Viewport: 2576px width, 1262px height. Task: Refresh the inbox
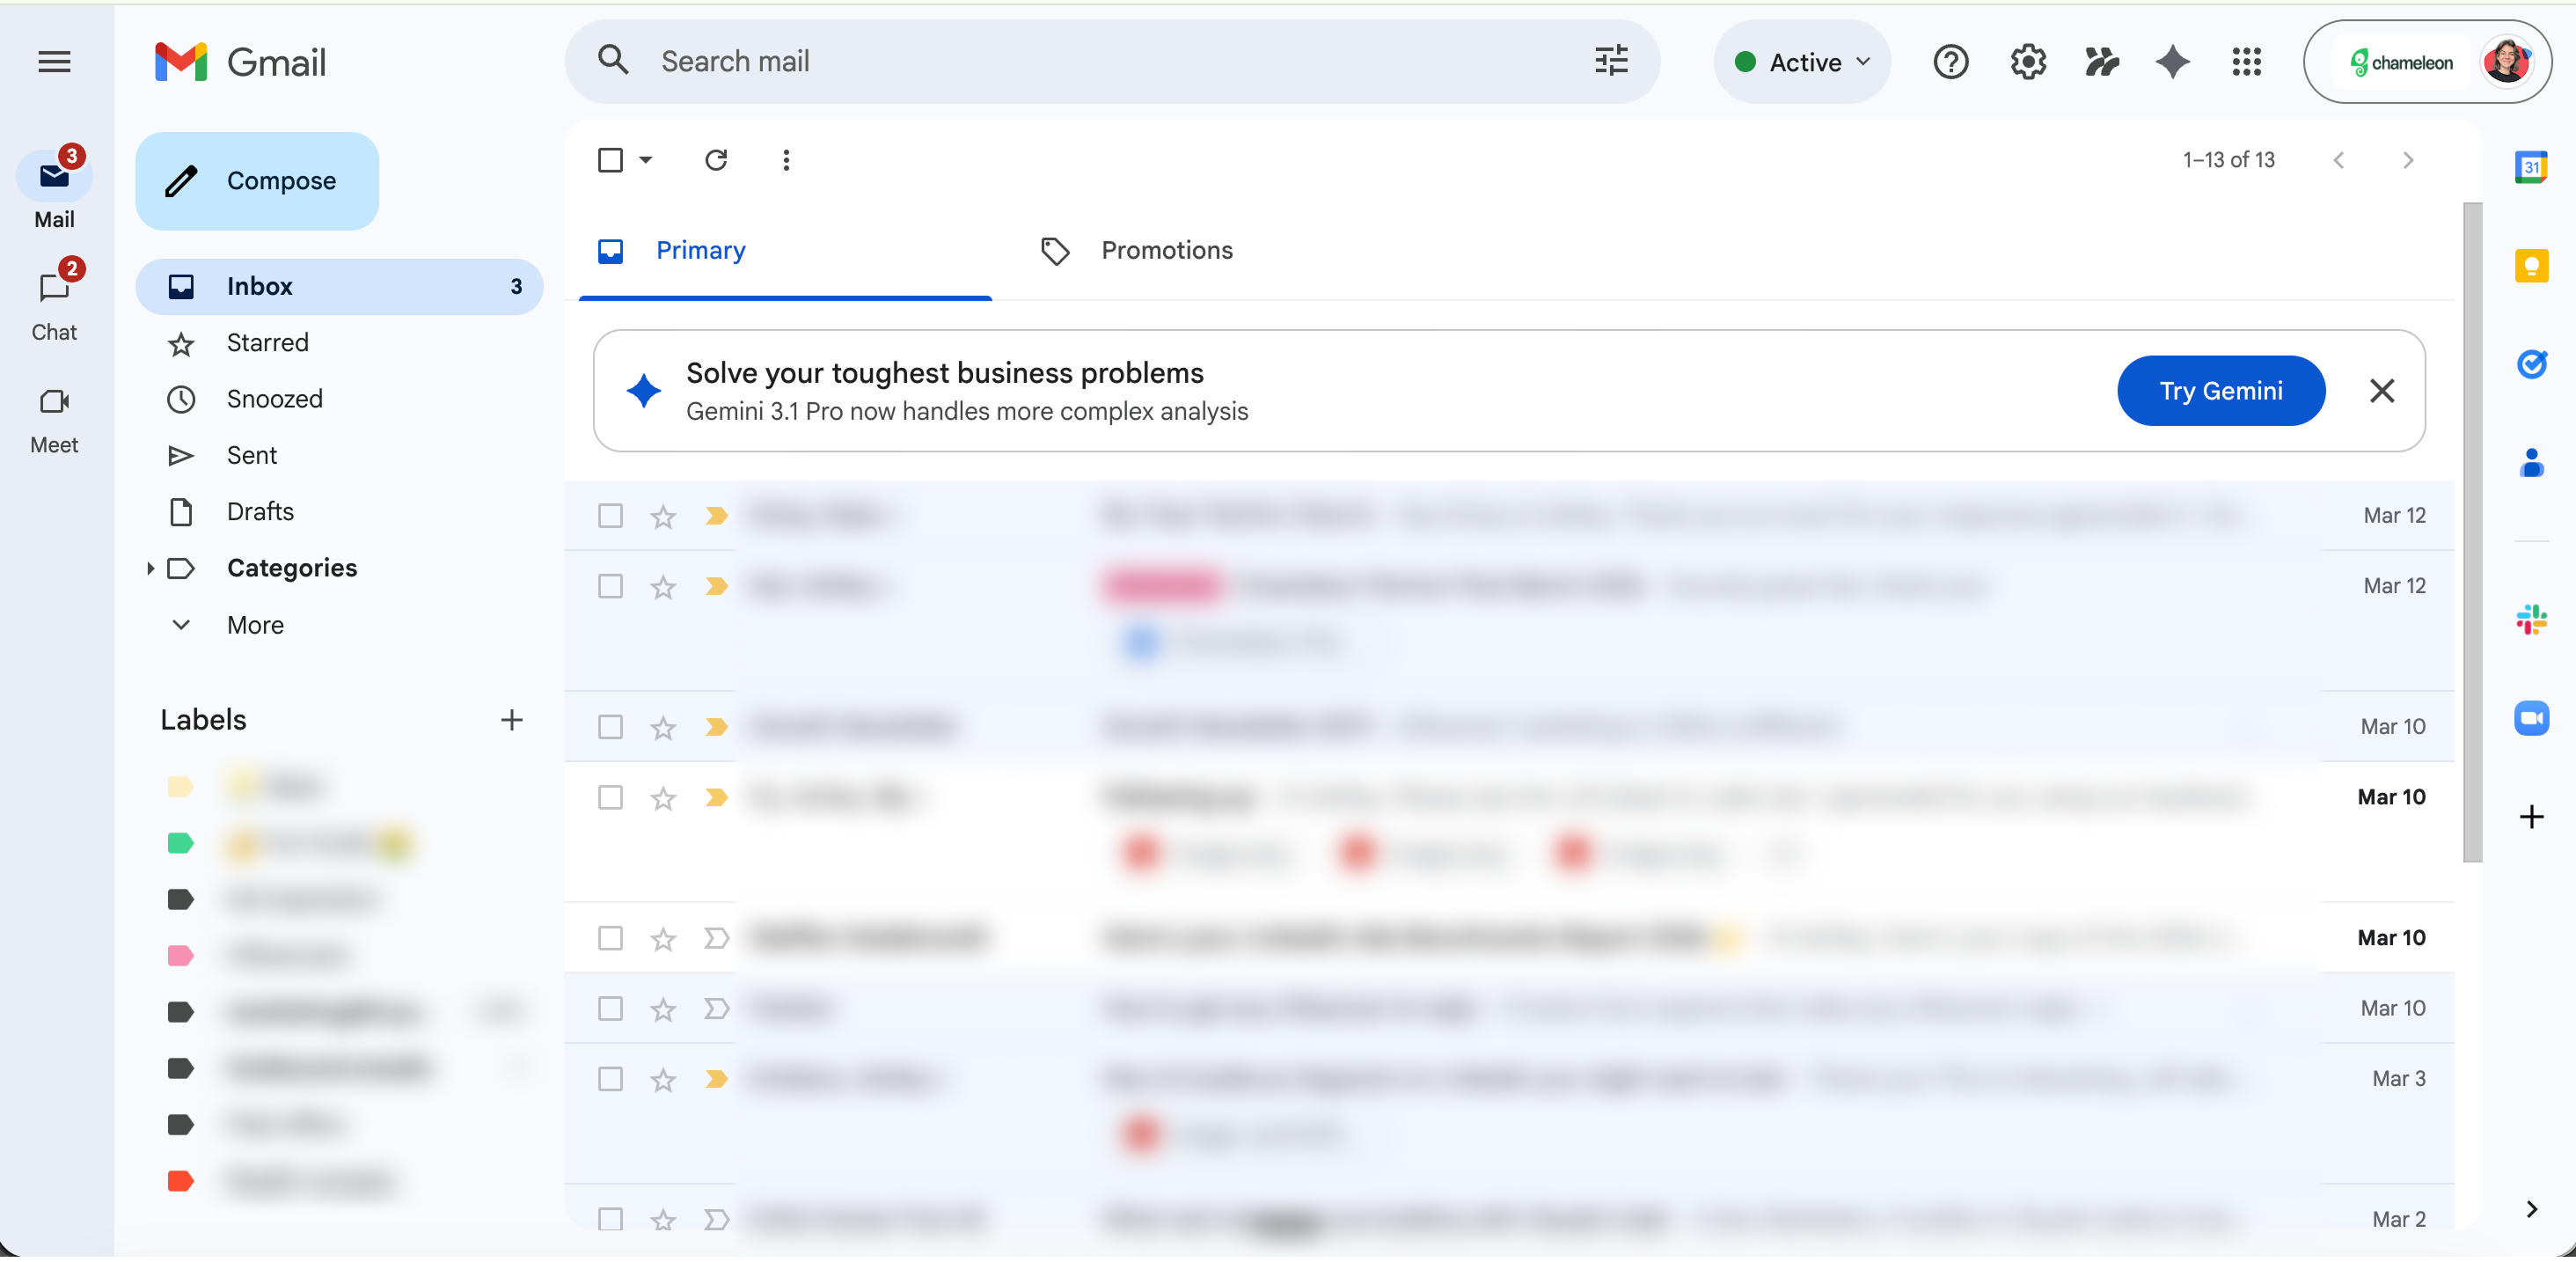pos(716,160)
